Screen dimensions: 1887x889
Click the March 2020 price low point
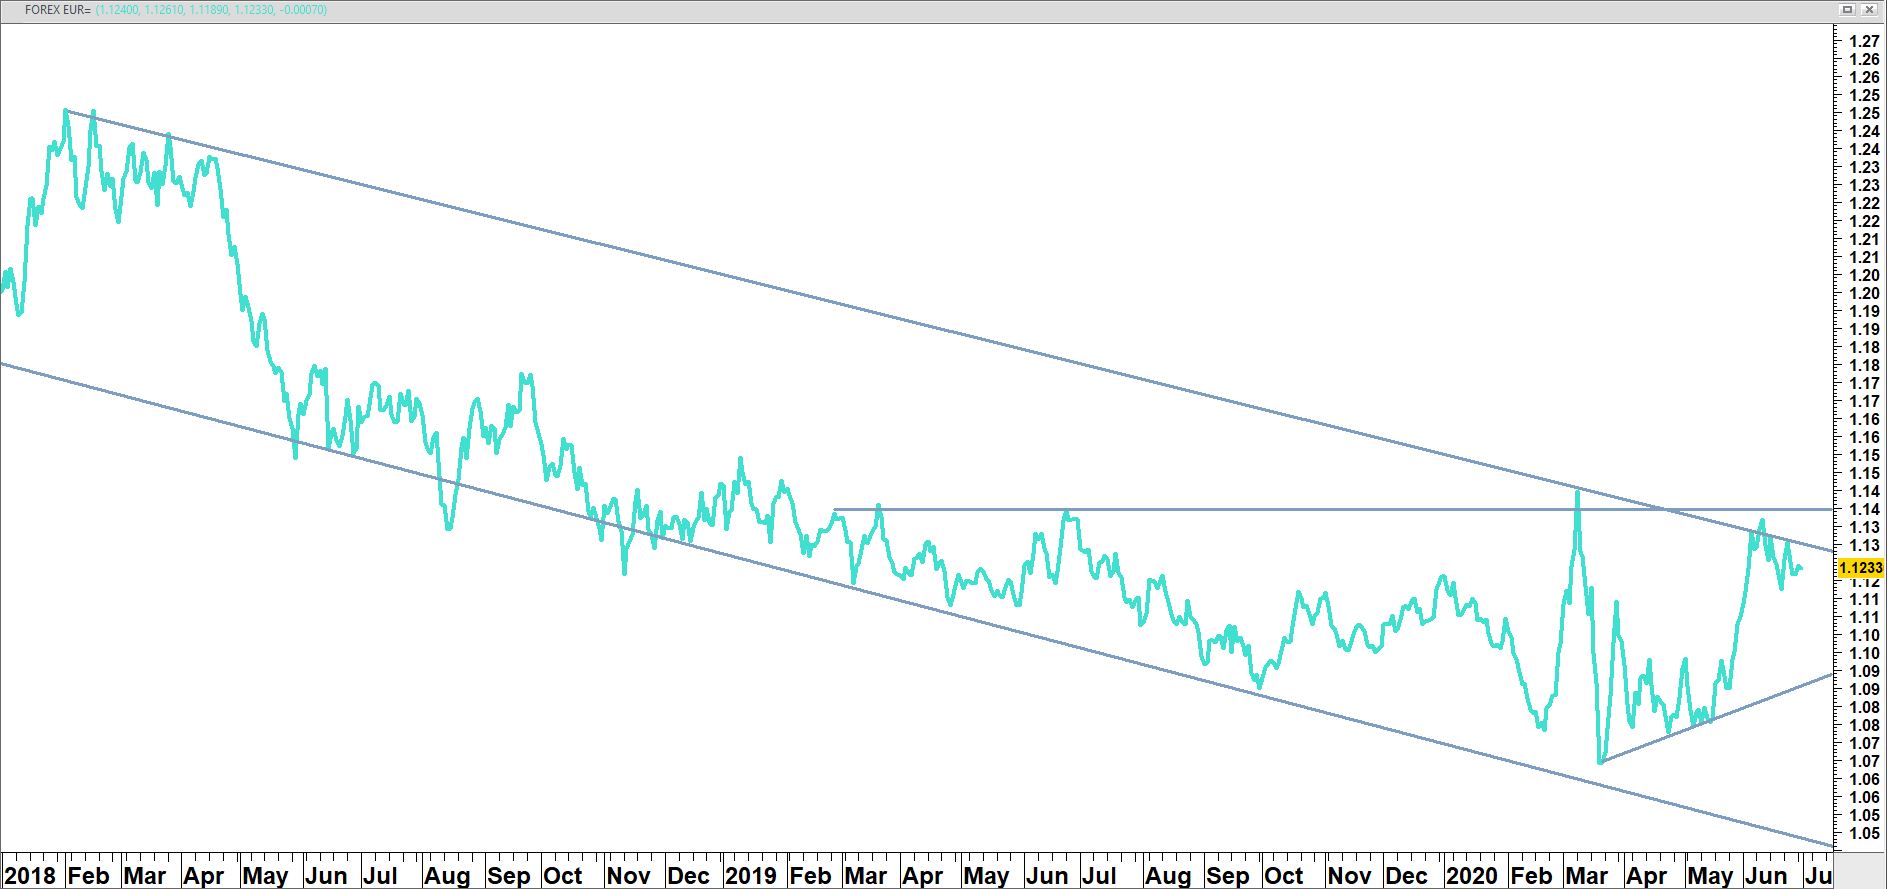pyautogui.click(x=1600, y=762)
